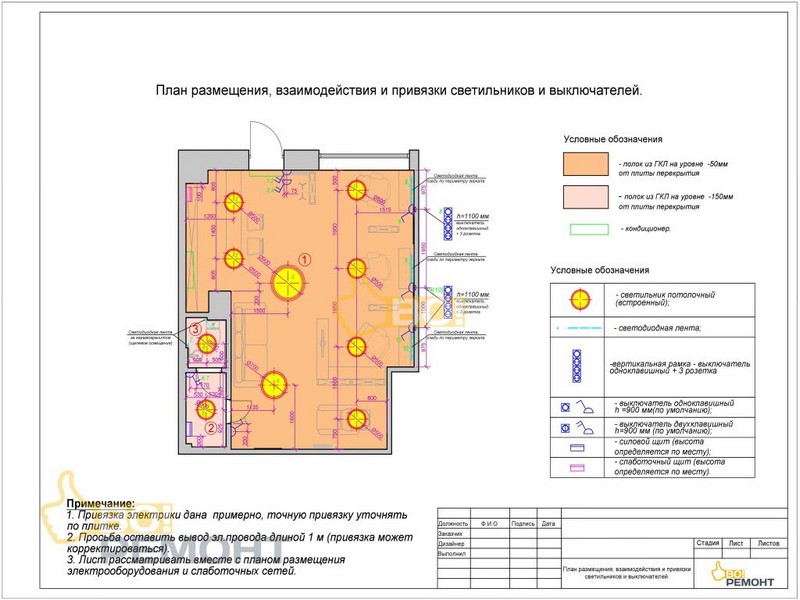Viewport: 800px width, 600px height.
Task: Pick the pink -150мм ceiling swatch in the legend
Action: (586, 197)
